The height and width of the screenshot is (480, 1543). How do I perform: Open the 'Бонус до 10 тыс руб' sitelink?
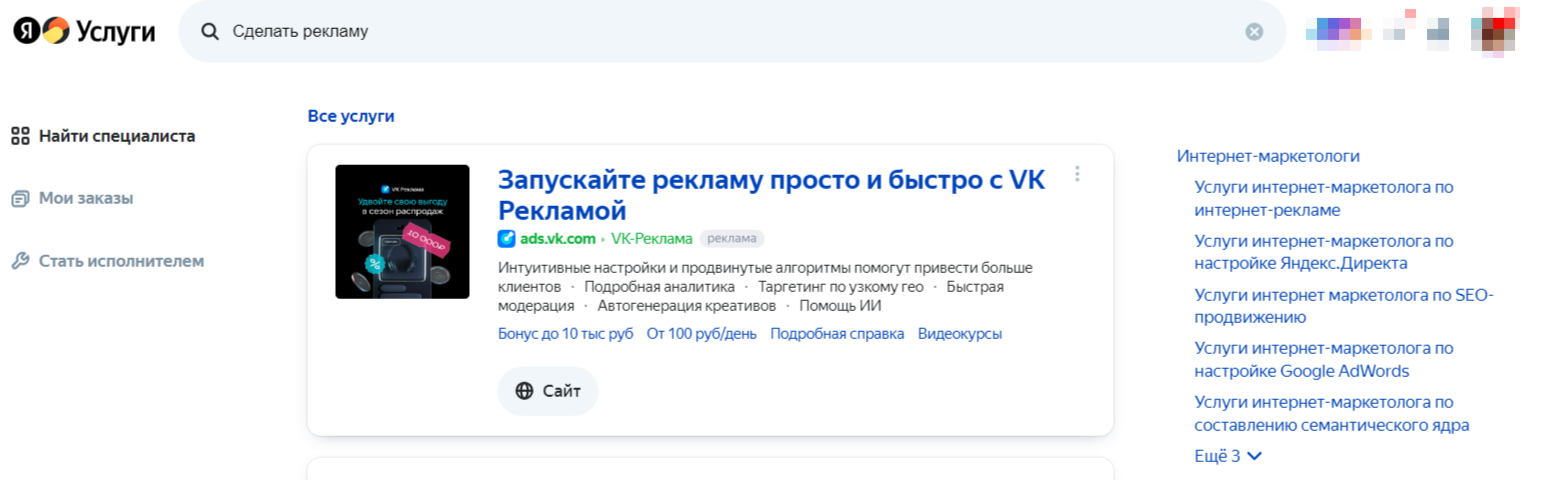click(x=565, y=334)
